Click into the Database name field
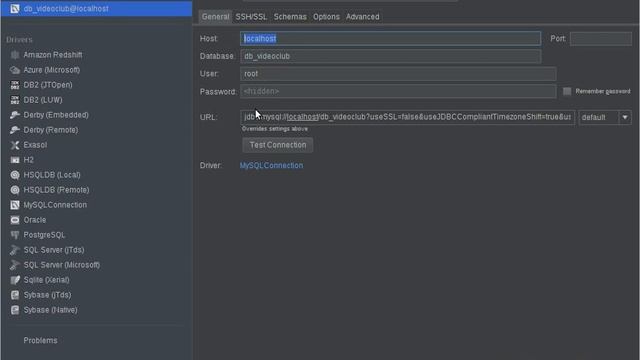This screenshot has width=640, height=360. click(x=391, y=56)
